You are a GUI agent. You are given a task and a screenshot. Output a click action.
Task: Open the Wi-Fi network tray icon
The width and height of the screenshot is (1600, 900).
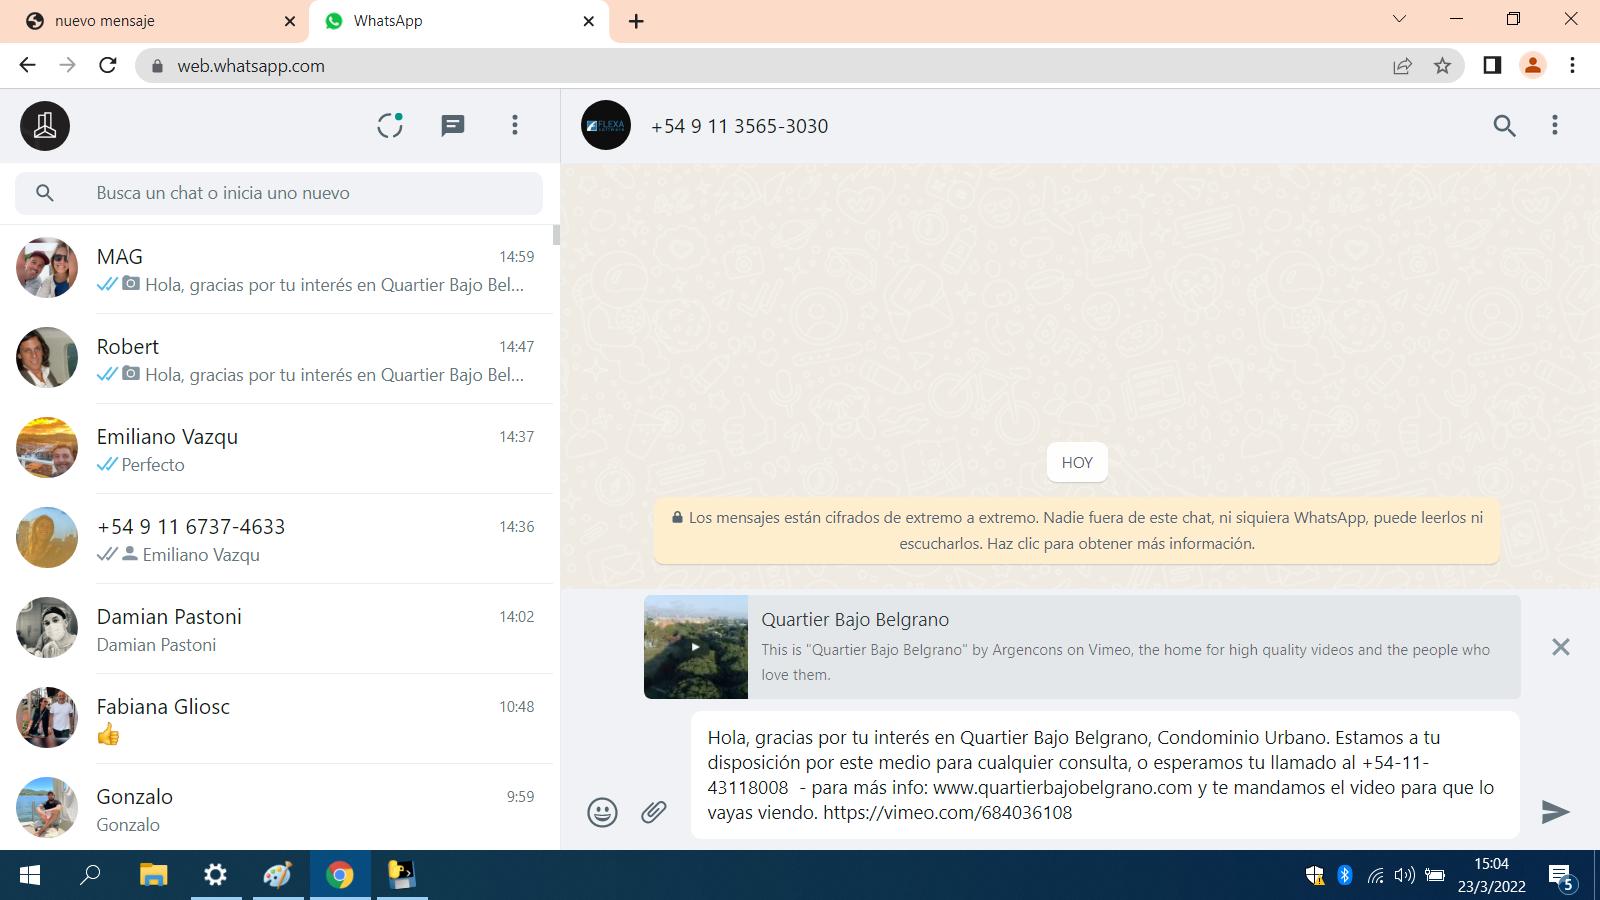click(x=1375, y=876)
